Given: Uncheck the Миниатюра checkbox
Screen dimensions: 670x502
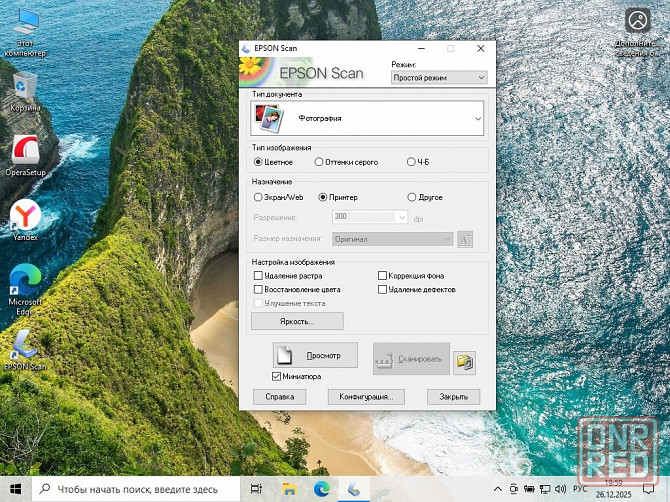Looking at the screenshot, I should click(x=277, y=376).
